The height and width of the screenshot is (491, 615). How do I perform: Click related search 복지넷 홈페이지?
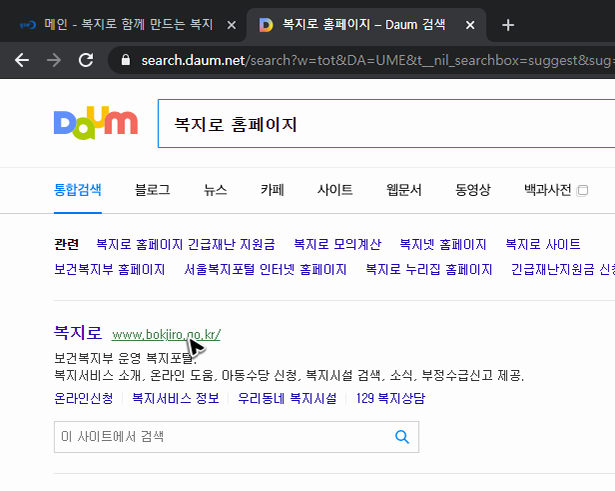pos(443,244)
